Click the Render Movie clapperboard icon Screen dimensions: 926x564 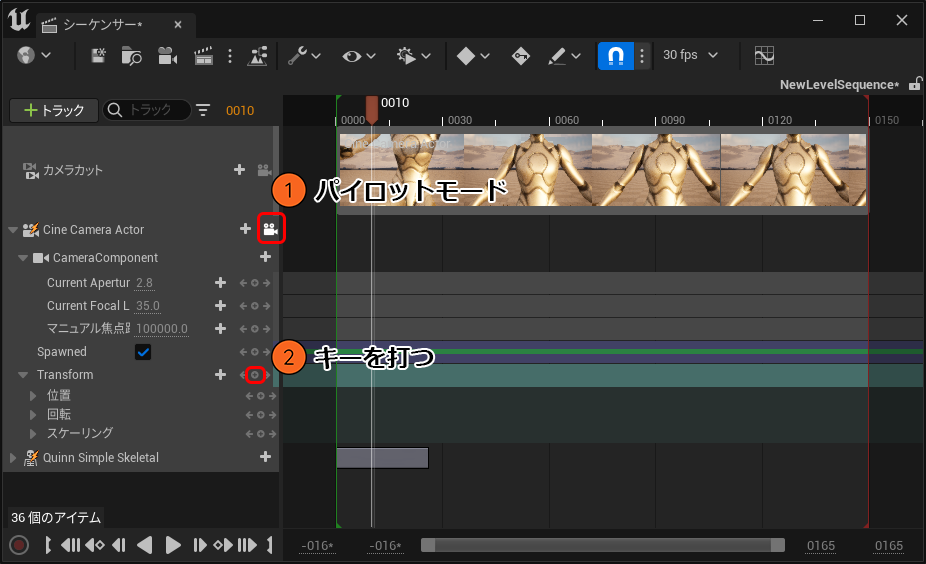(203, 56)
